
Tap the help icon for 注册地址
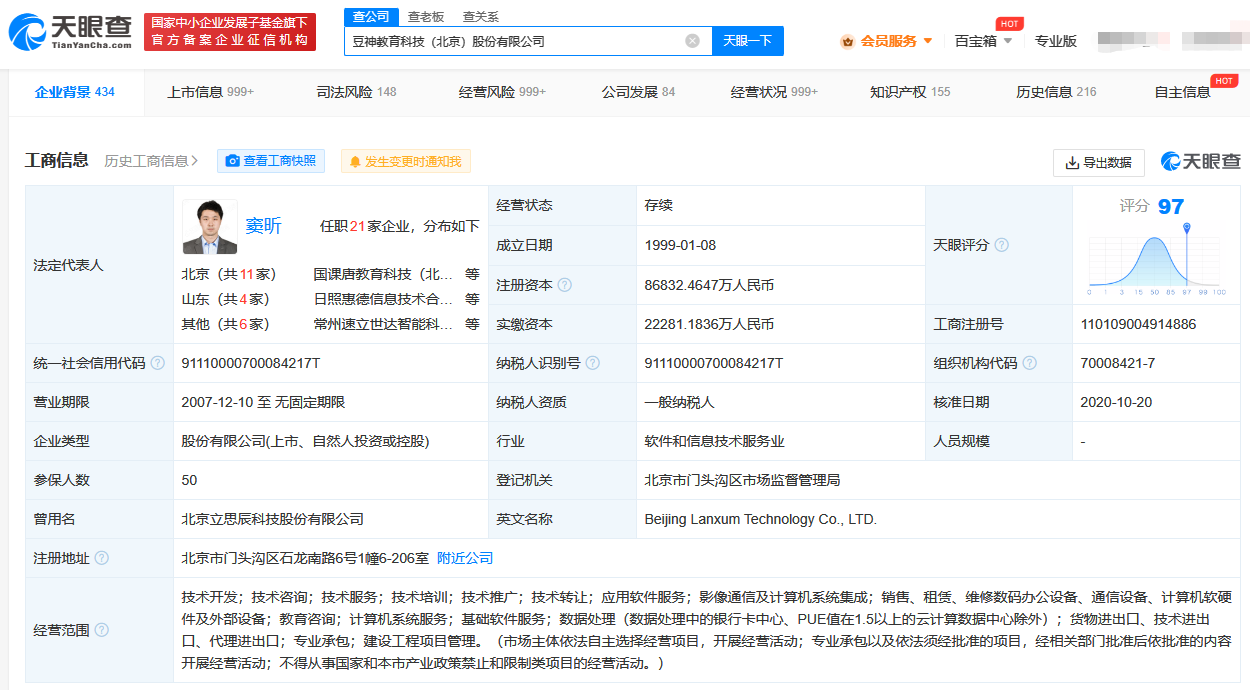click(x=102, y=558)
